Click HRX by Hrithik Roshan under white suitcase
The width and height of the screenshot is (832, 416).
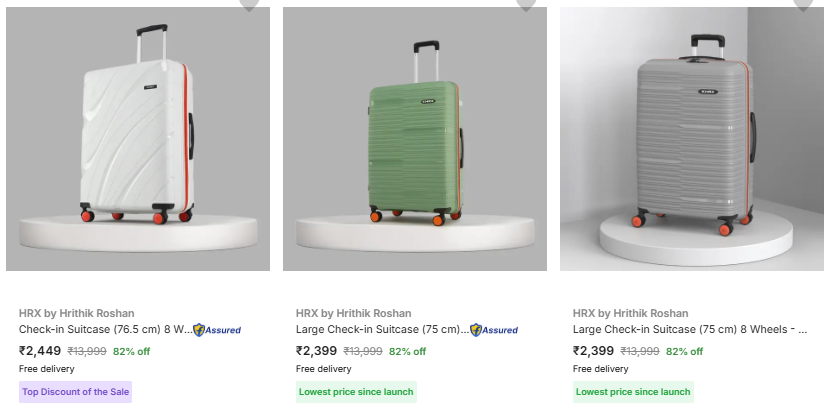click(77, 313)
